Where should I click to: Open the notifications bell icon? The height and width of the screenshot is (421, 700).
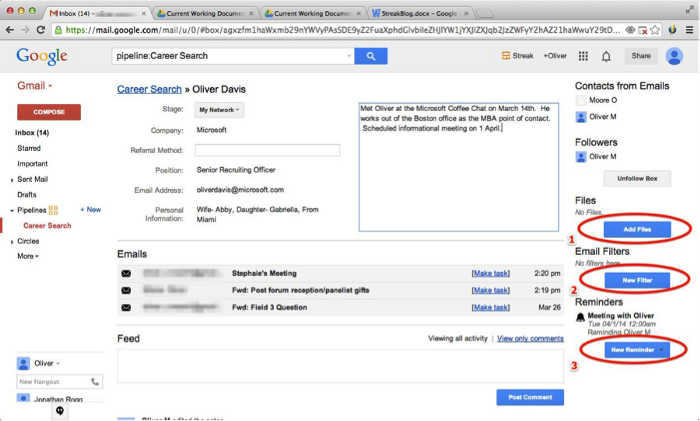606,57
